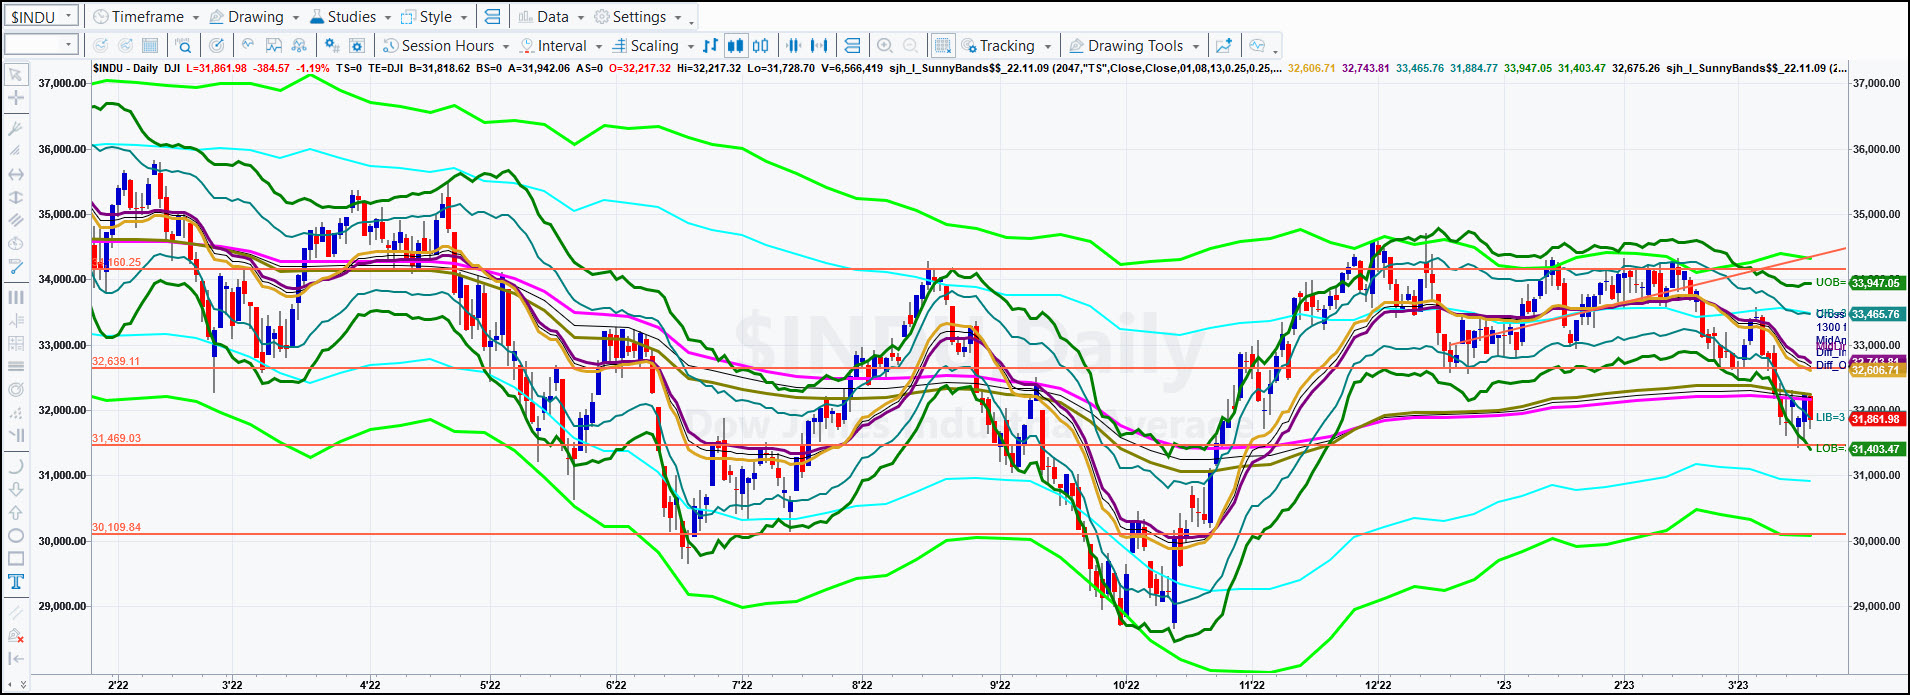Screen dimensions: 1910x695
Task: Click the 10'22 date label on time axis
Action: [x=1126, y=685]
